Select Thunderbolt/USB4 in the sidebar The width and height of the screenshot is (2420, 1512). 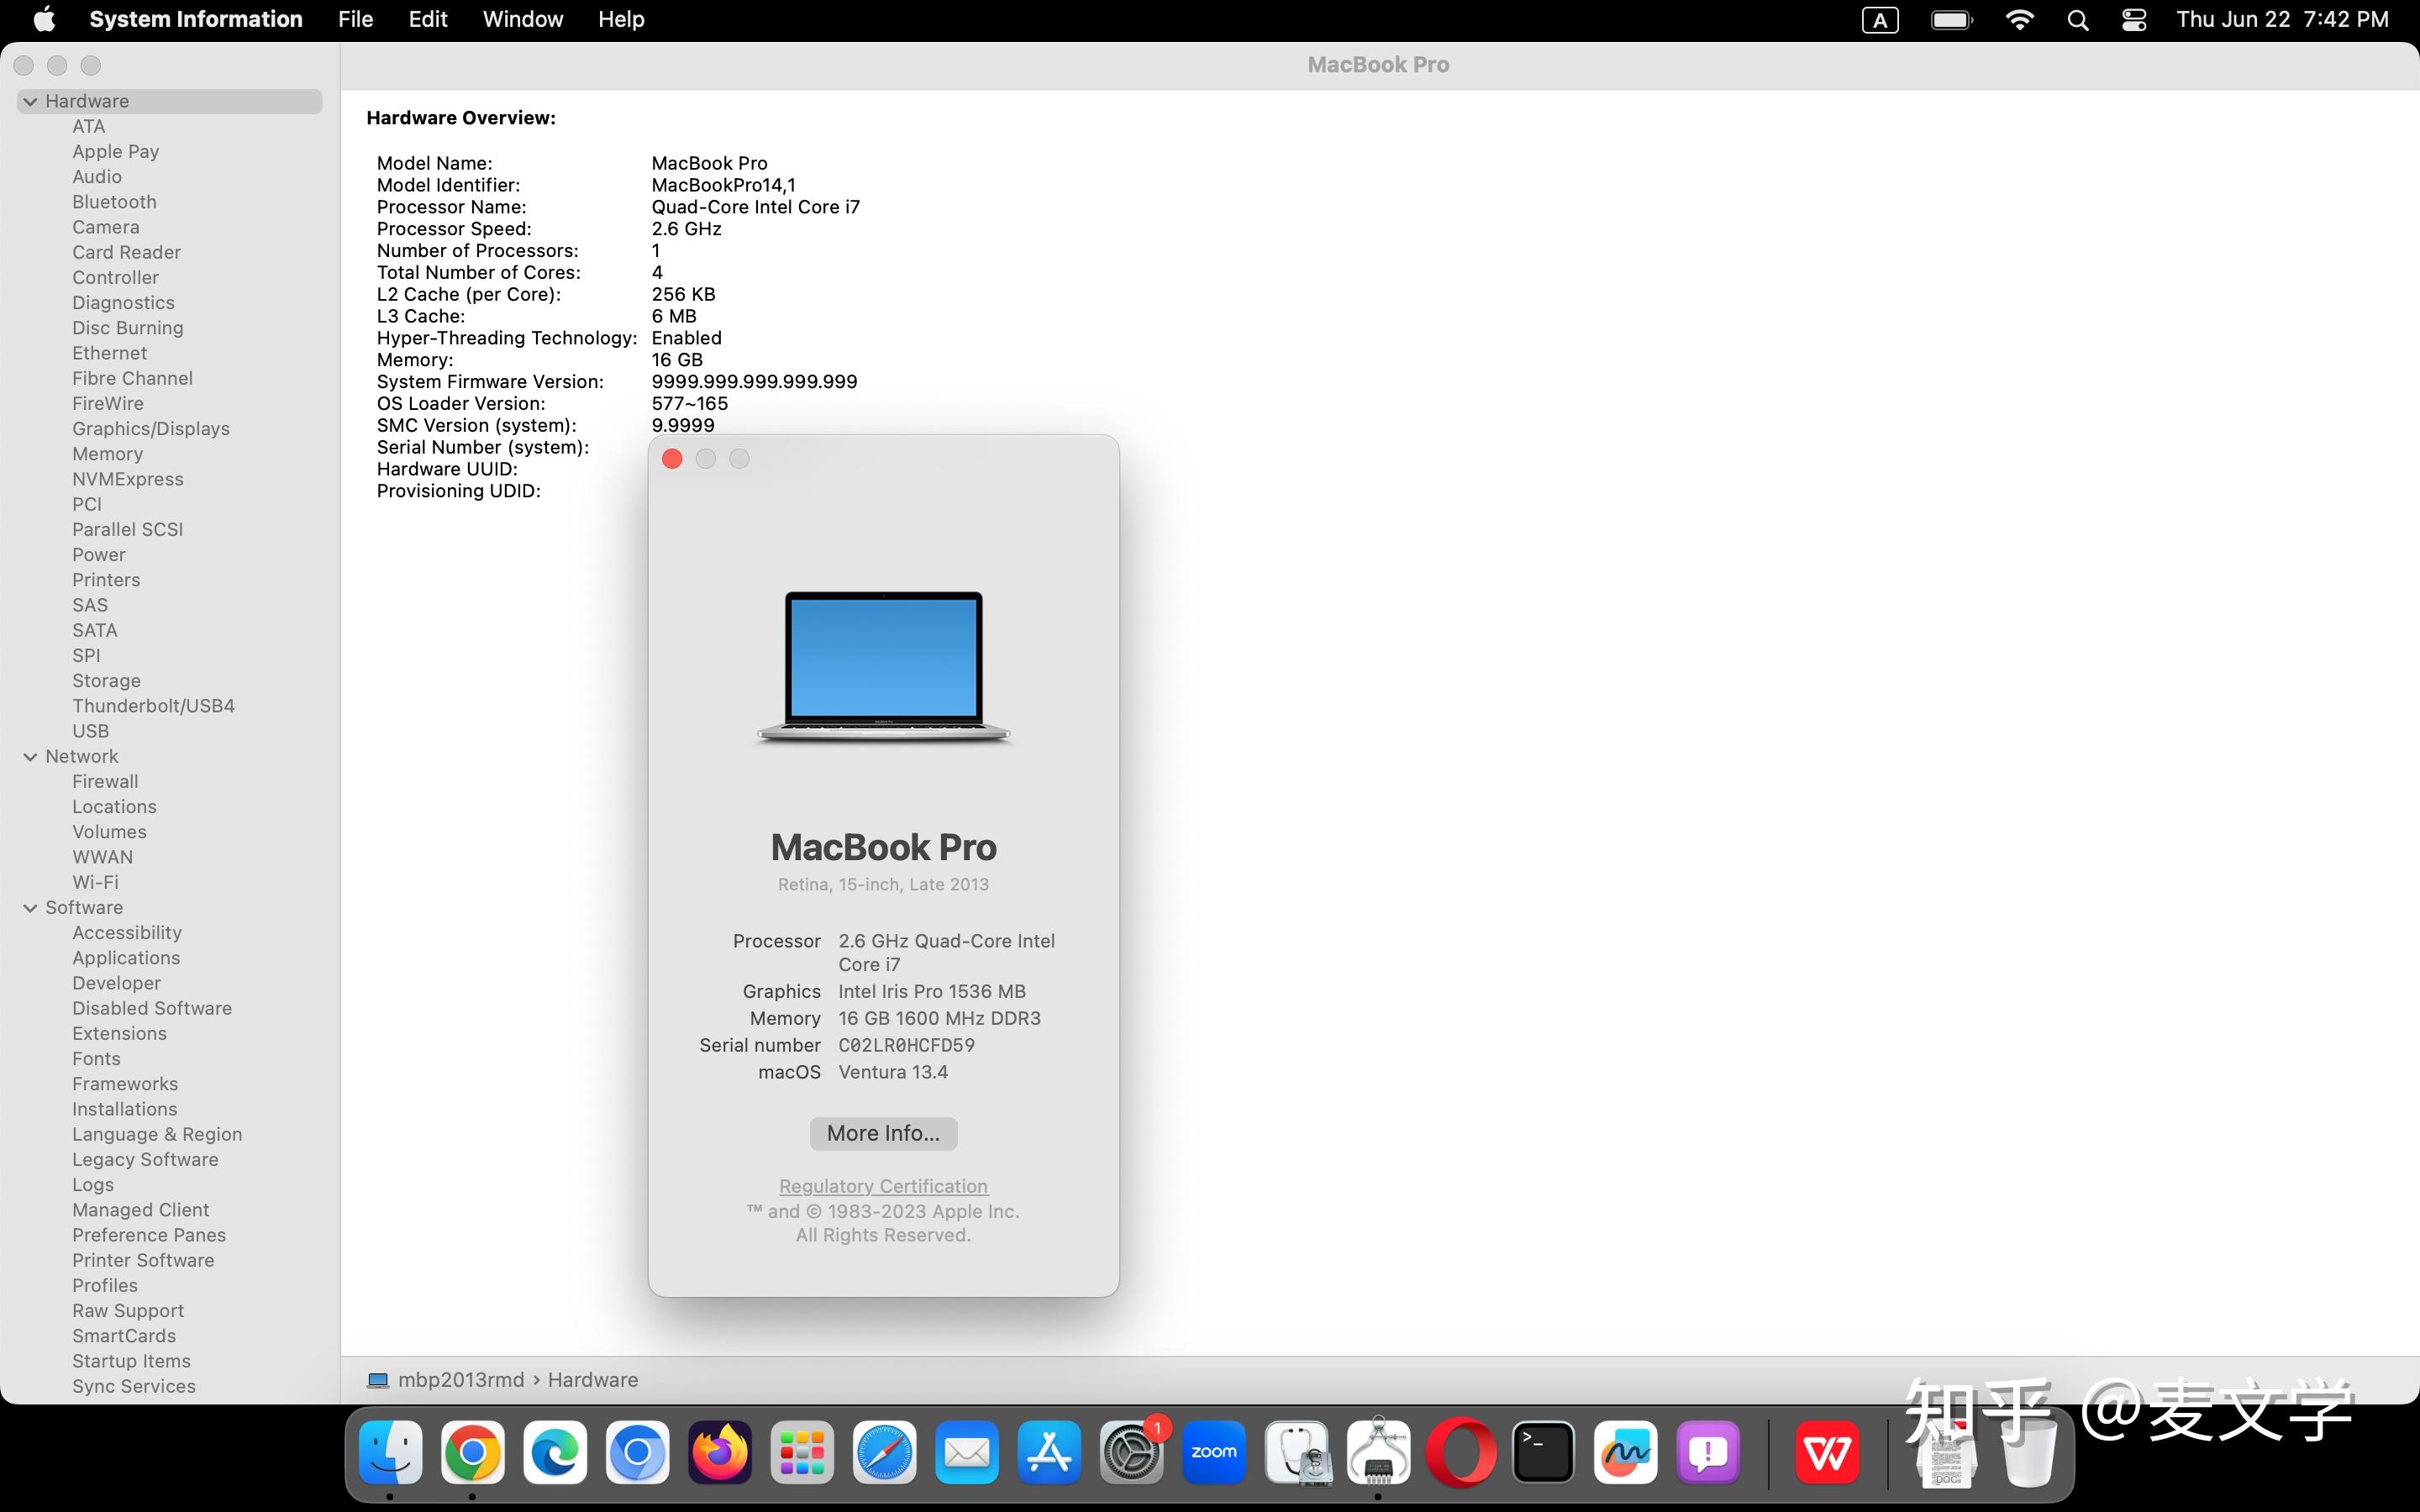pyautogui.click(x=153, y=705)
